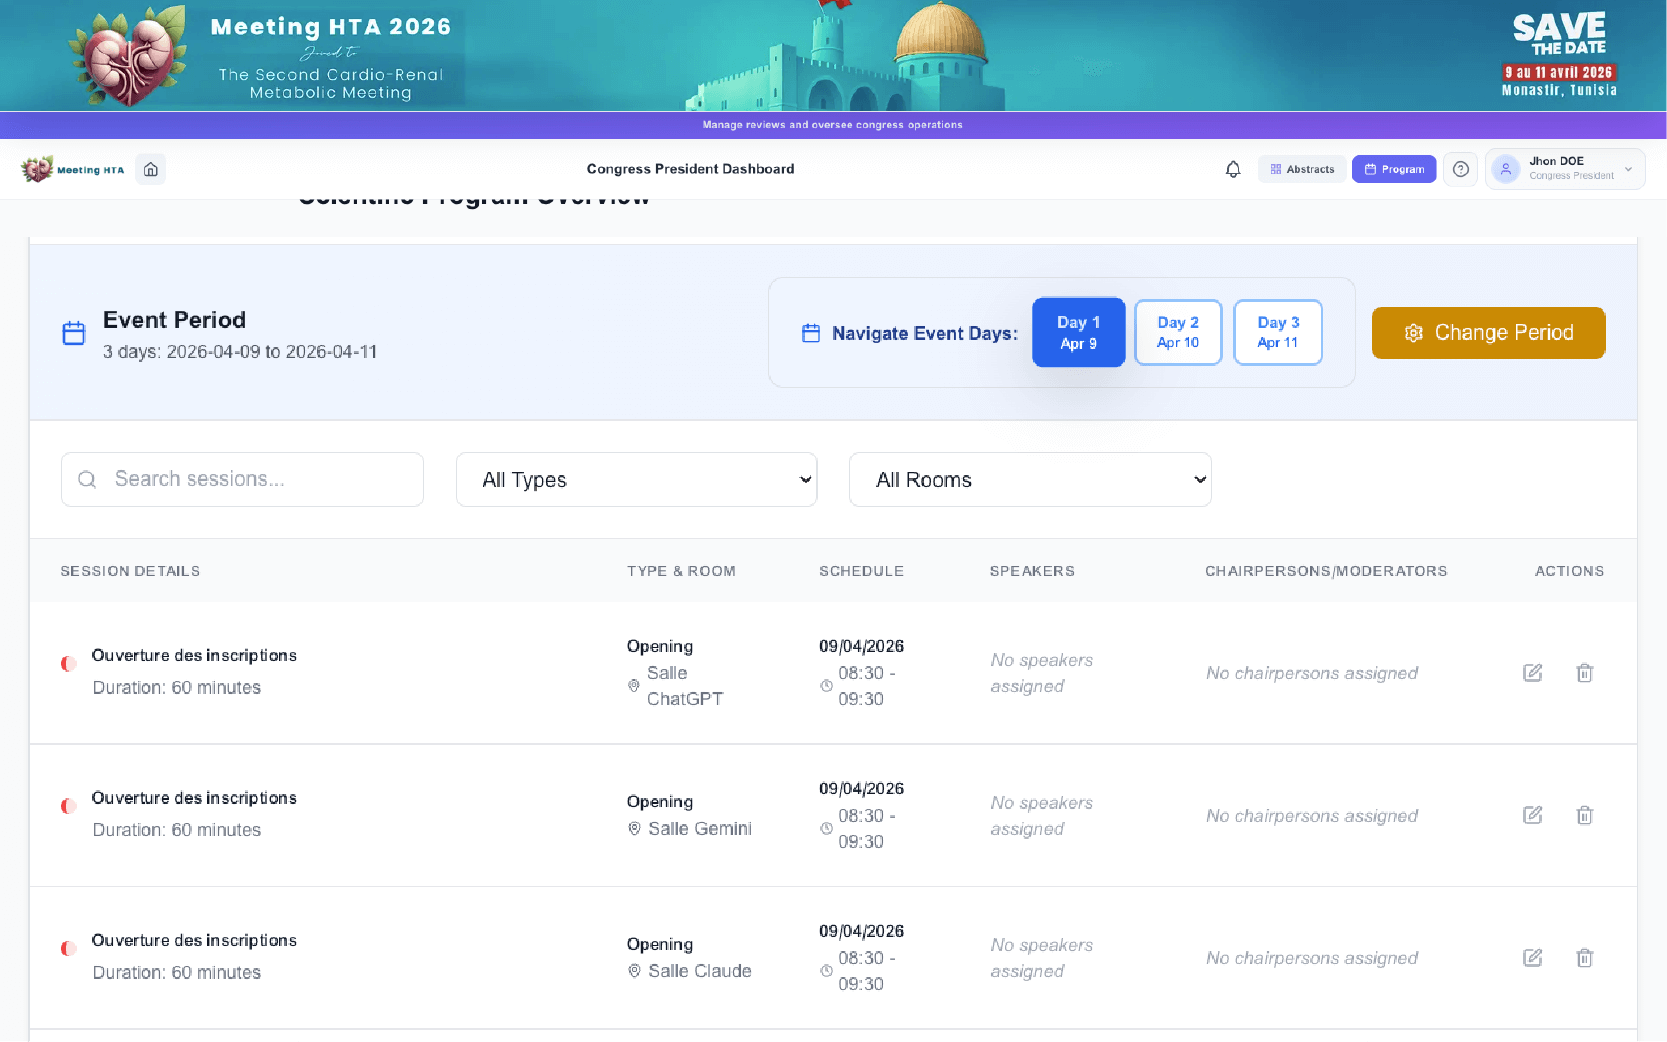The image size is (1667, 1042).
Task: Switch to Day 1 Apr 9
Action: (1078, 332)
